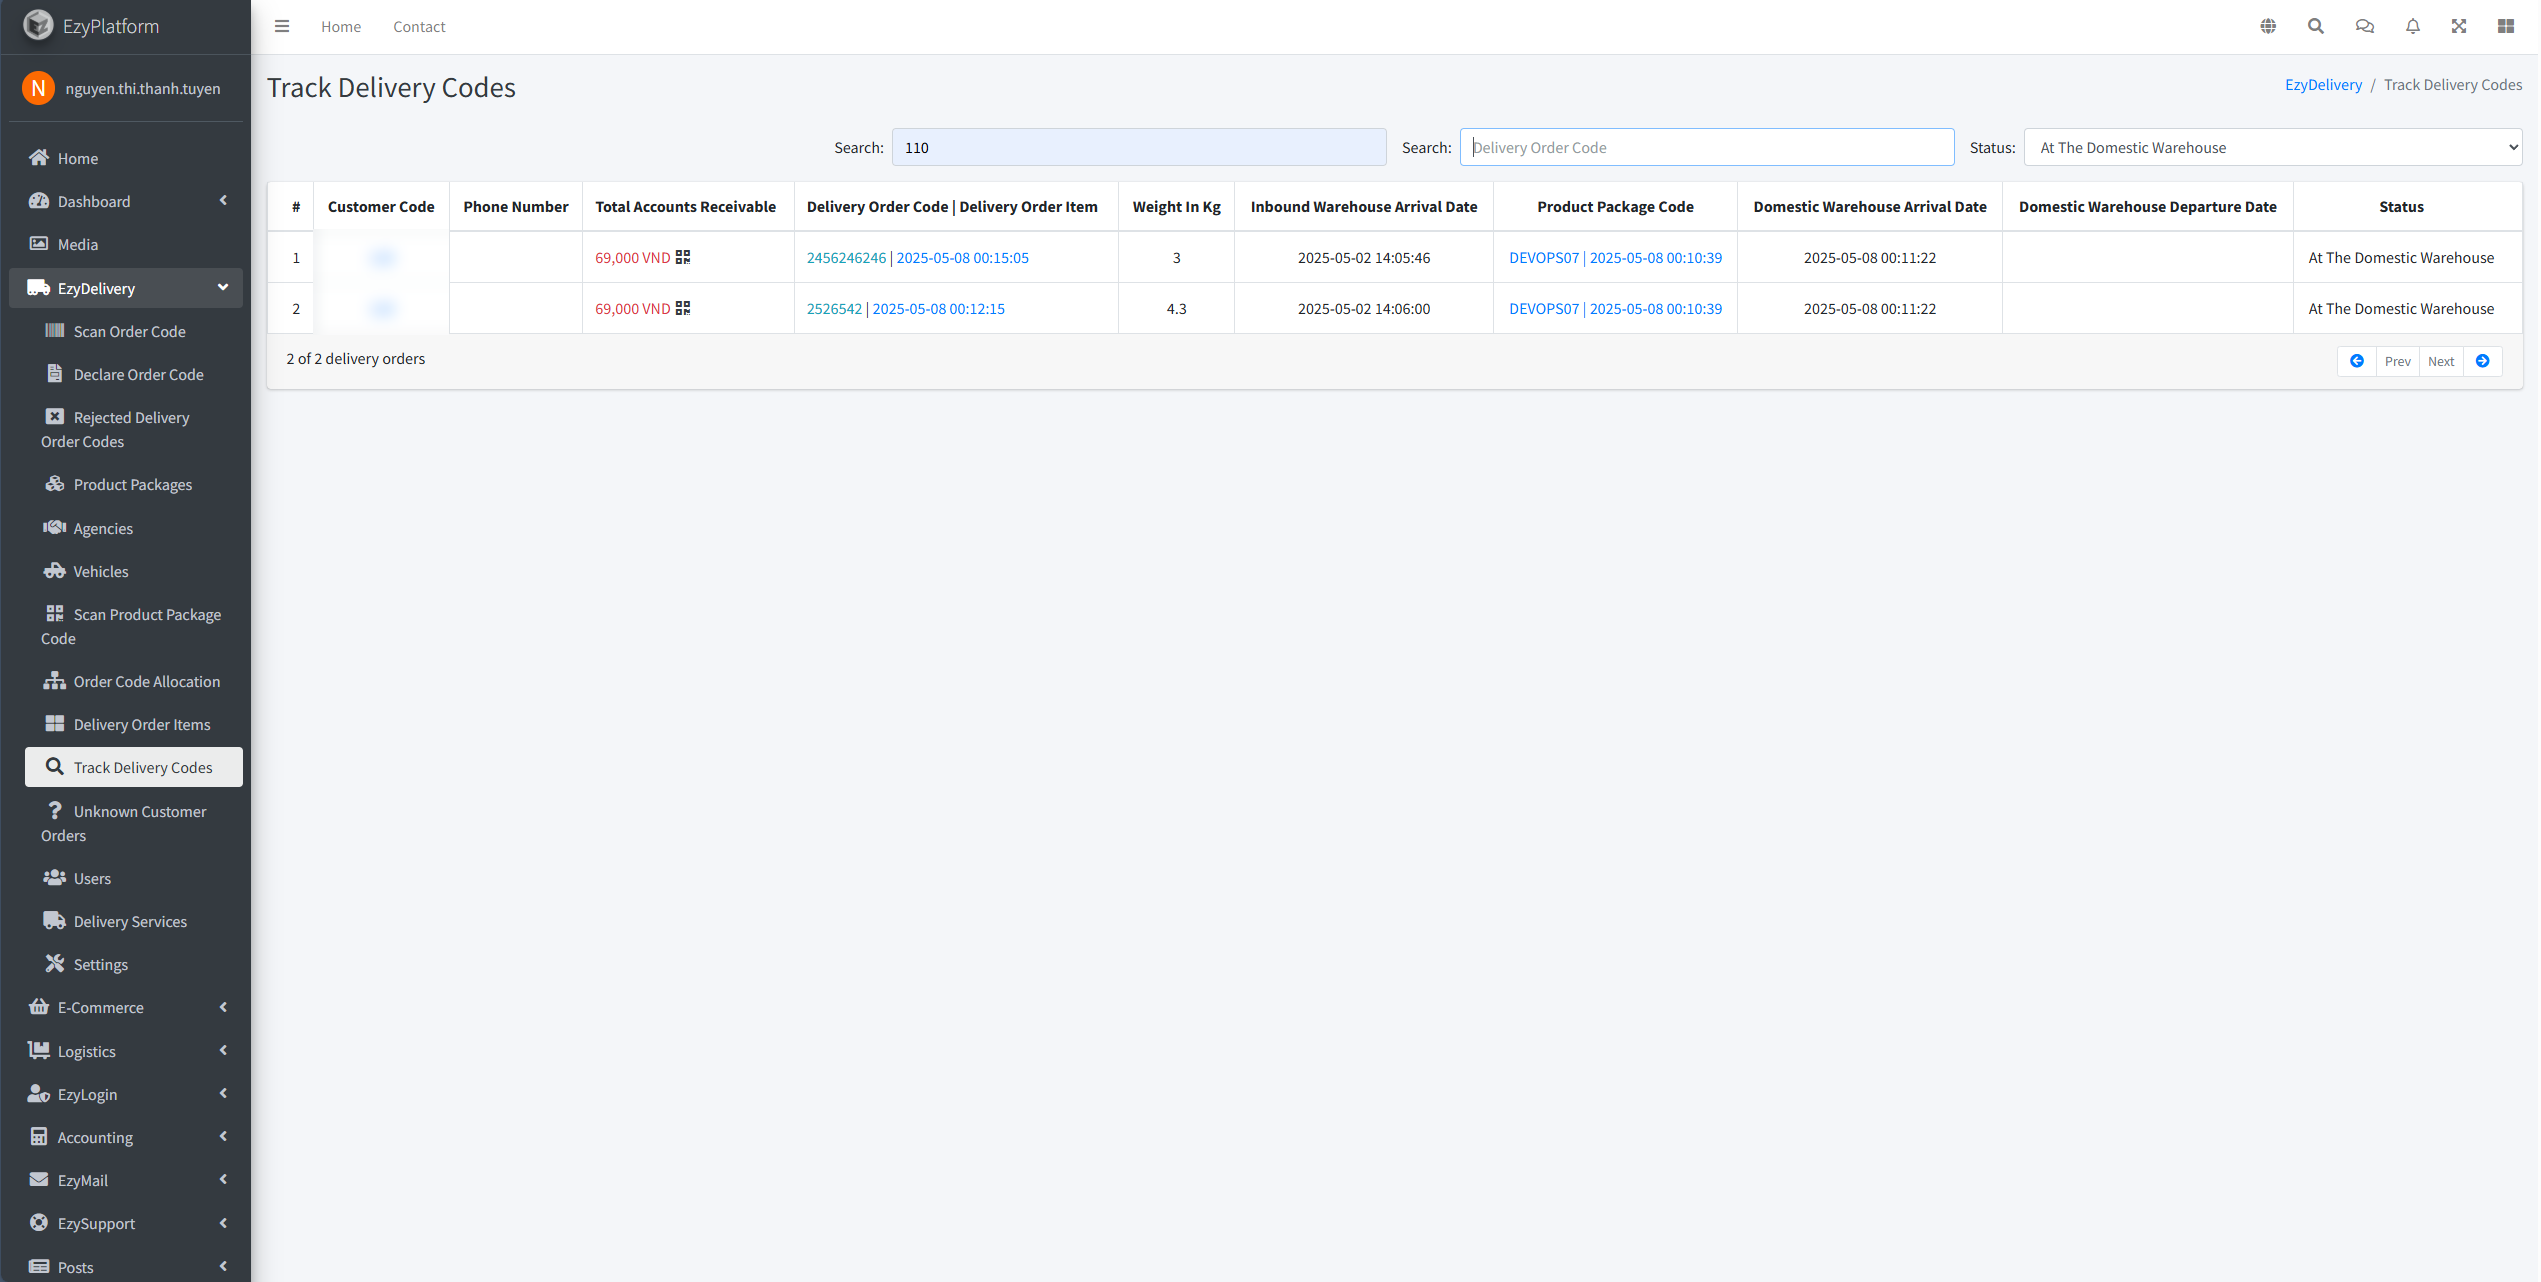The image size is (2541, 1282).
Task: Open Status dropdown filter
Action: tap(2272, 147)
